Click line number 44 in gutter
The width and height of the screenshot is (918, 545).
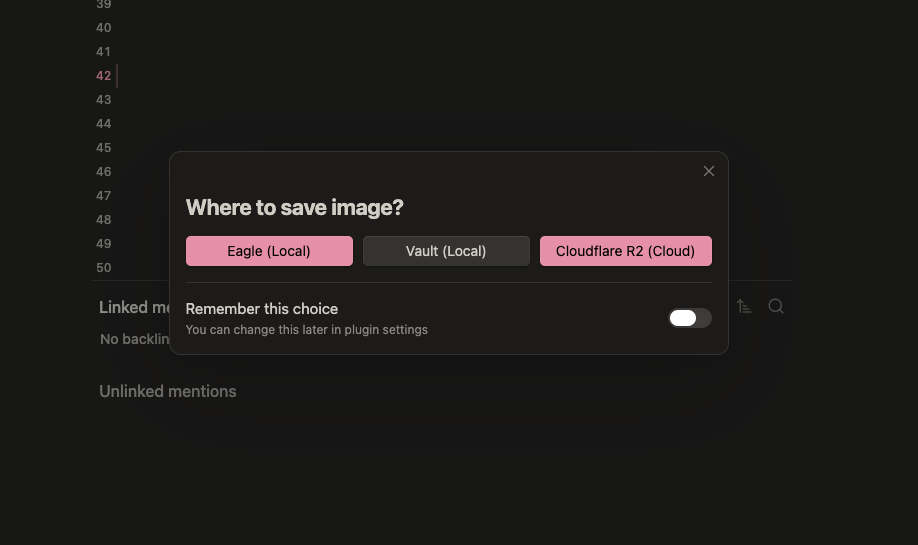tap(104, 124)
